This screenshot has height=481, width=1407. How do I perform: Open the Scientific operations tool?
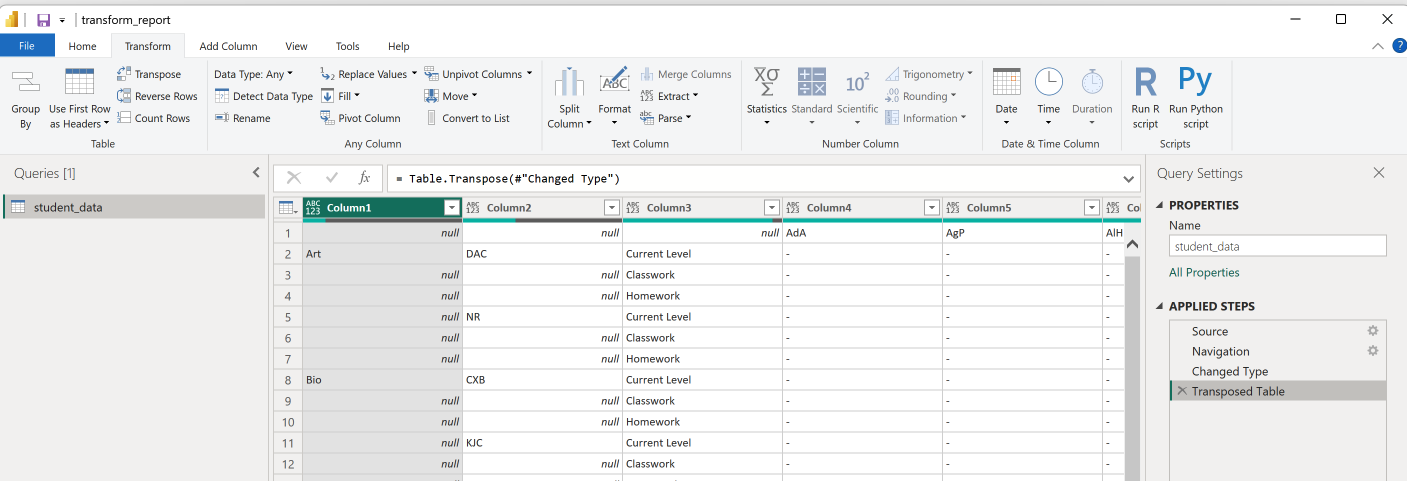(x=857, y=96)
